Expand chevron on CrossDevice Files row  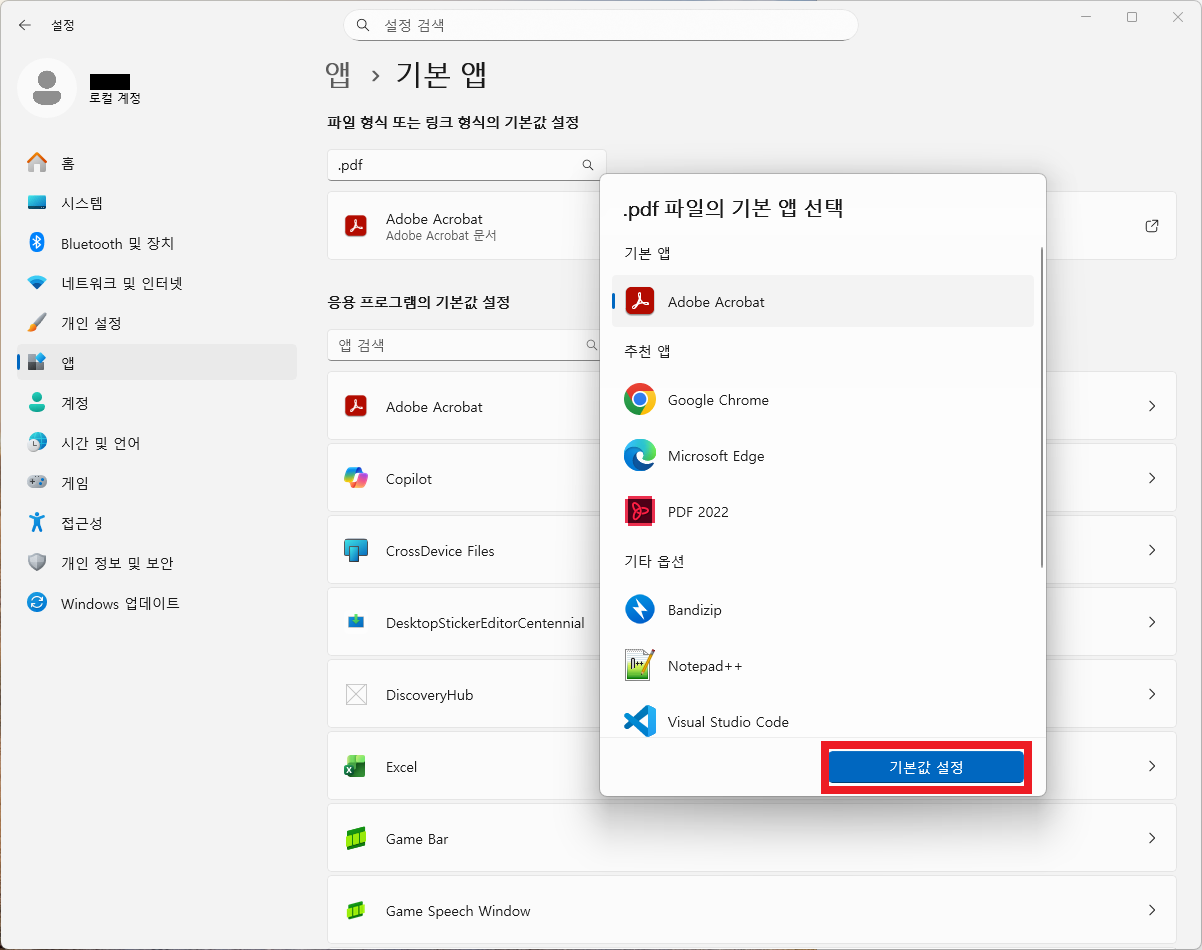[x=1152, y=550]
